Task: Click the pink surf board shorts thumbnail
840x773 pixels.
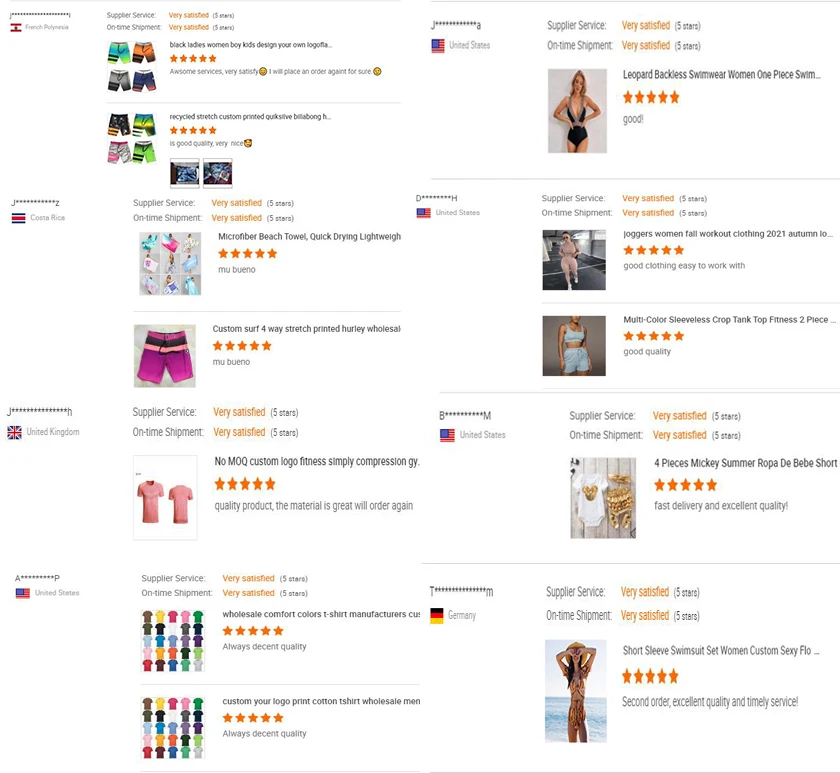Action: [165, 355]
